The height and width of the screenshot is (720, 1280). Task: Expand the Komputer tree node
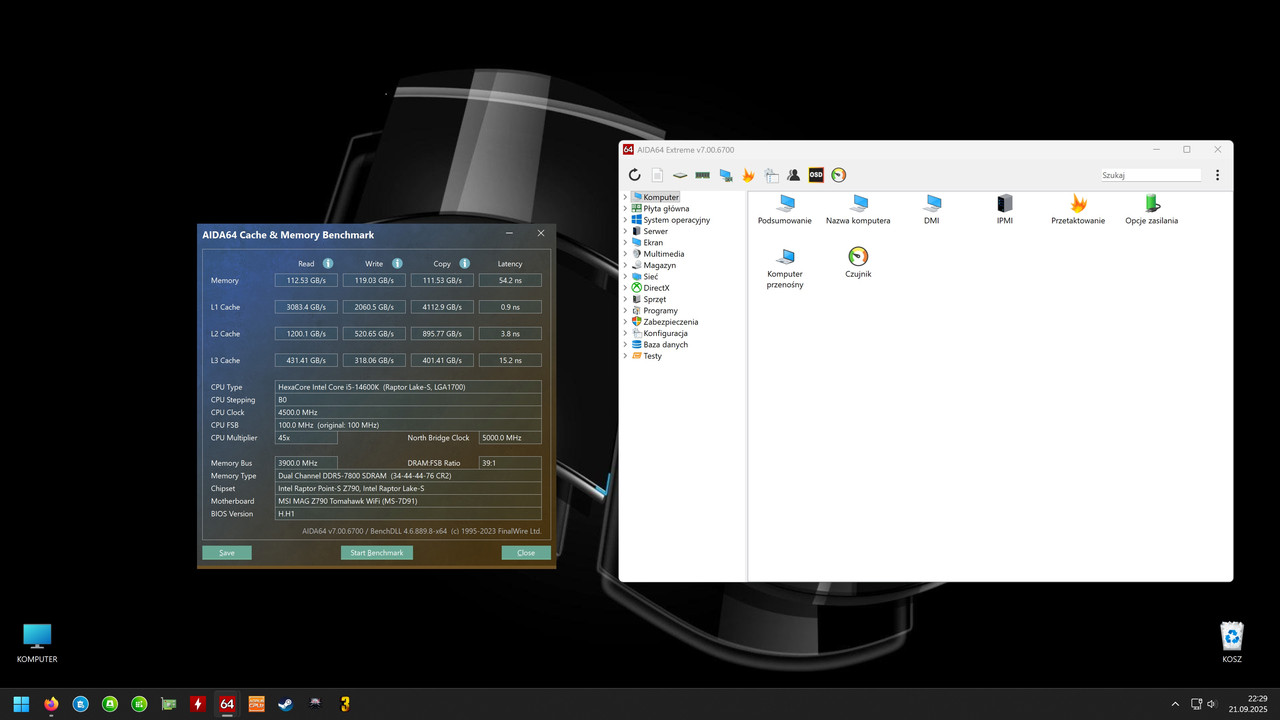click(x=625, y=197)
